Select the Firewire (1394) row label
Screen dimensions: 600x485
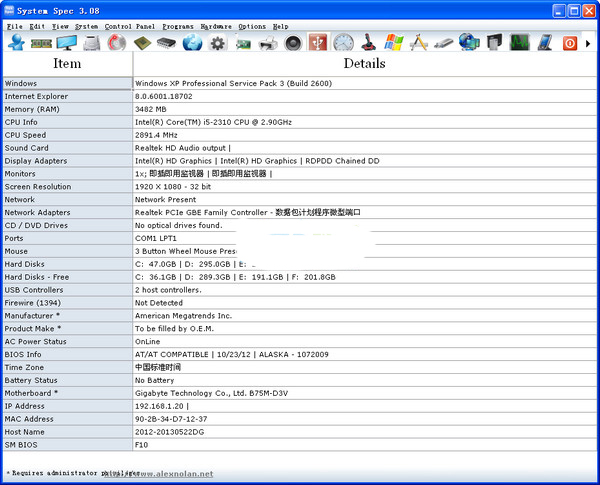[x=68, y=303]
